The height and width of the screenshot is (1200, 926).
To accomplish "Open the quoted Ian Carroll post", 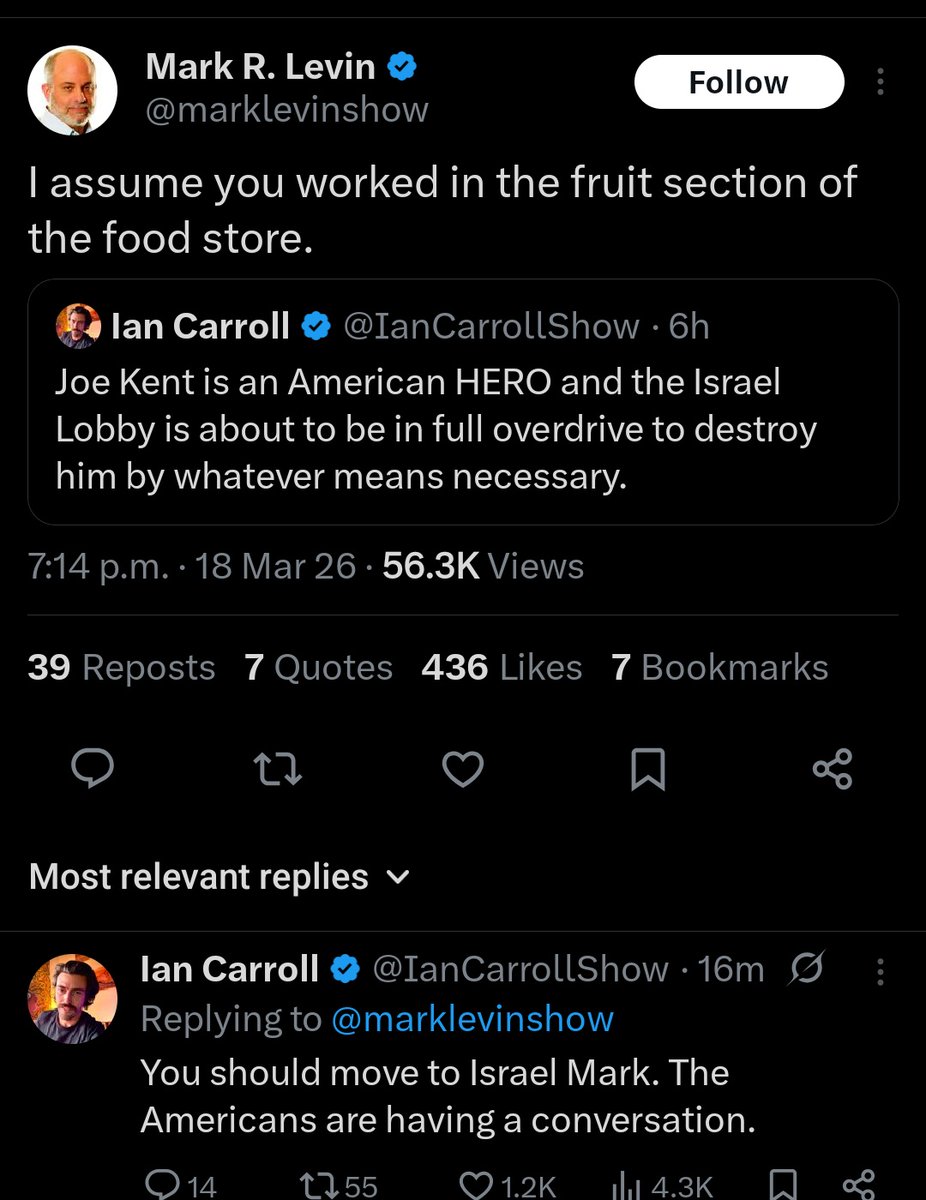I will 463,402.
